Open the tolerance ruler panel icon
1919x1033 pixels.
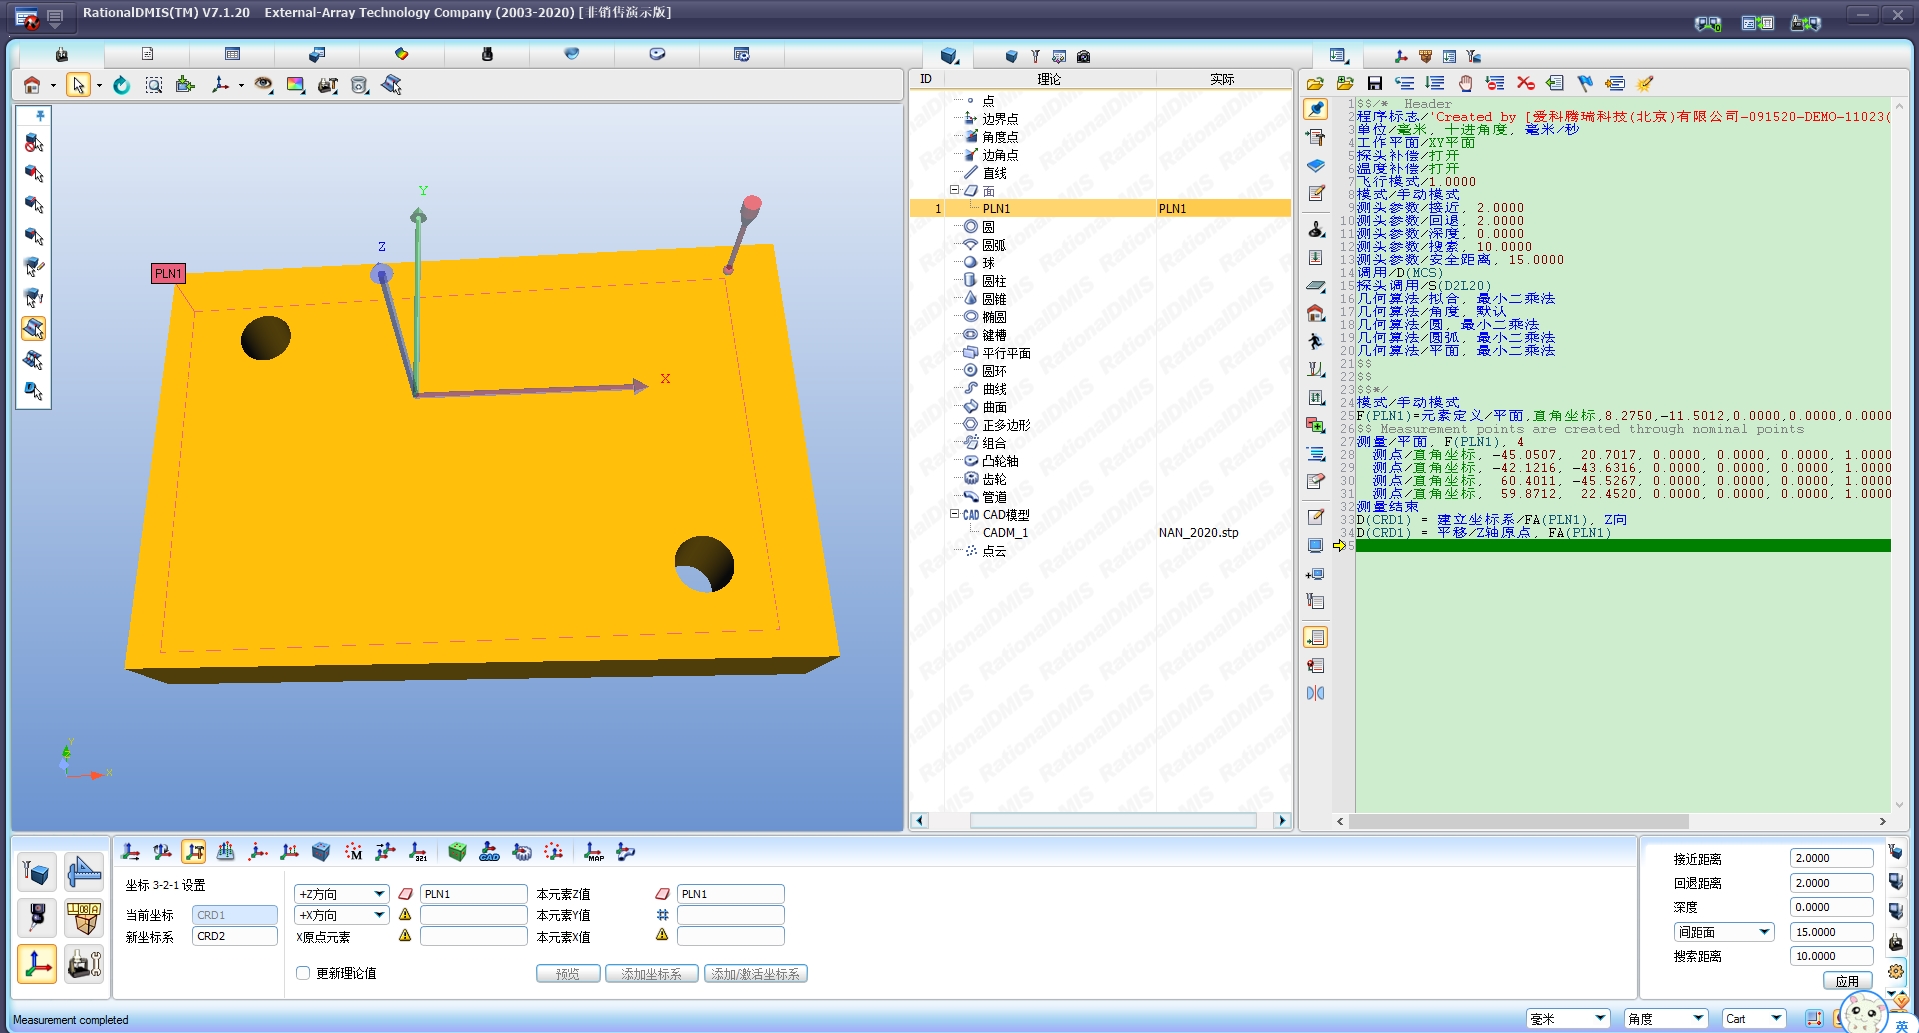click(x=84, y=872)
